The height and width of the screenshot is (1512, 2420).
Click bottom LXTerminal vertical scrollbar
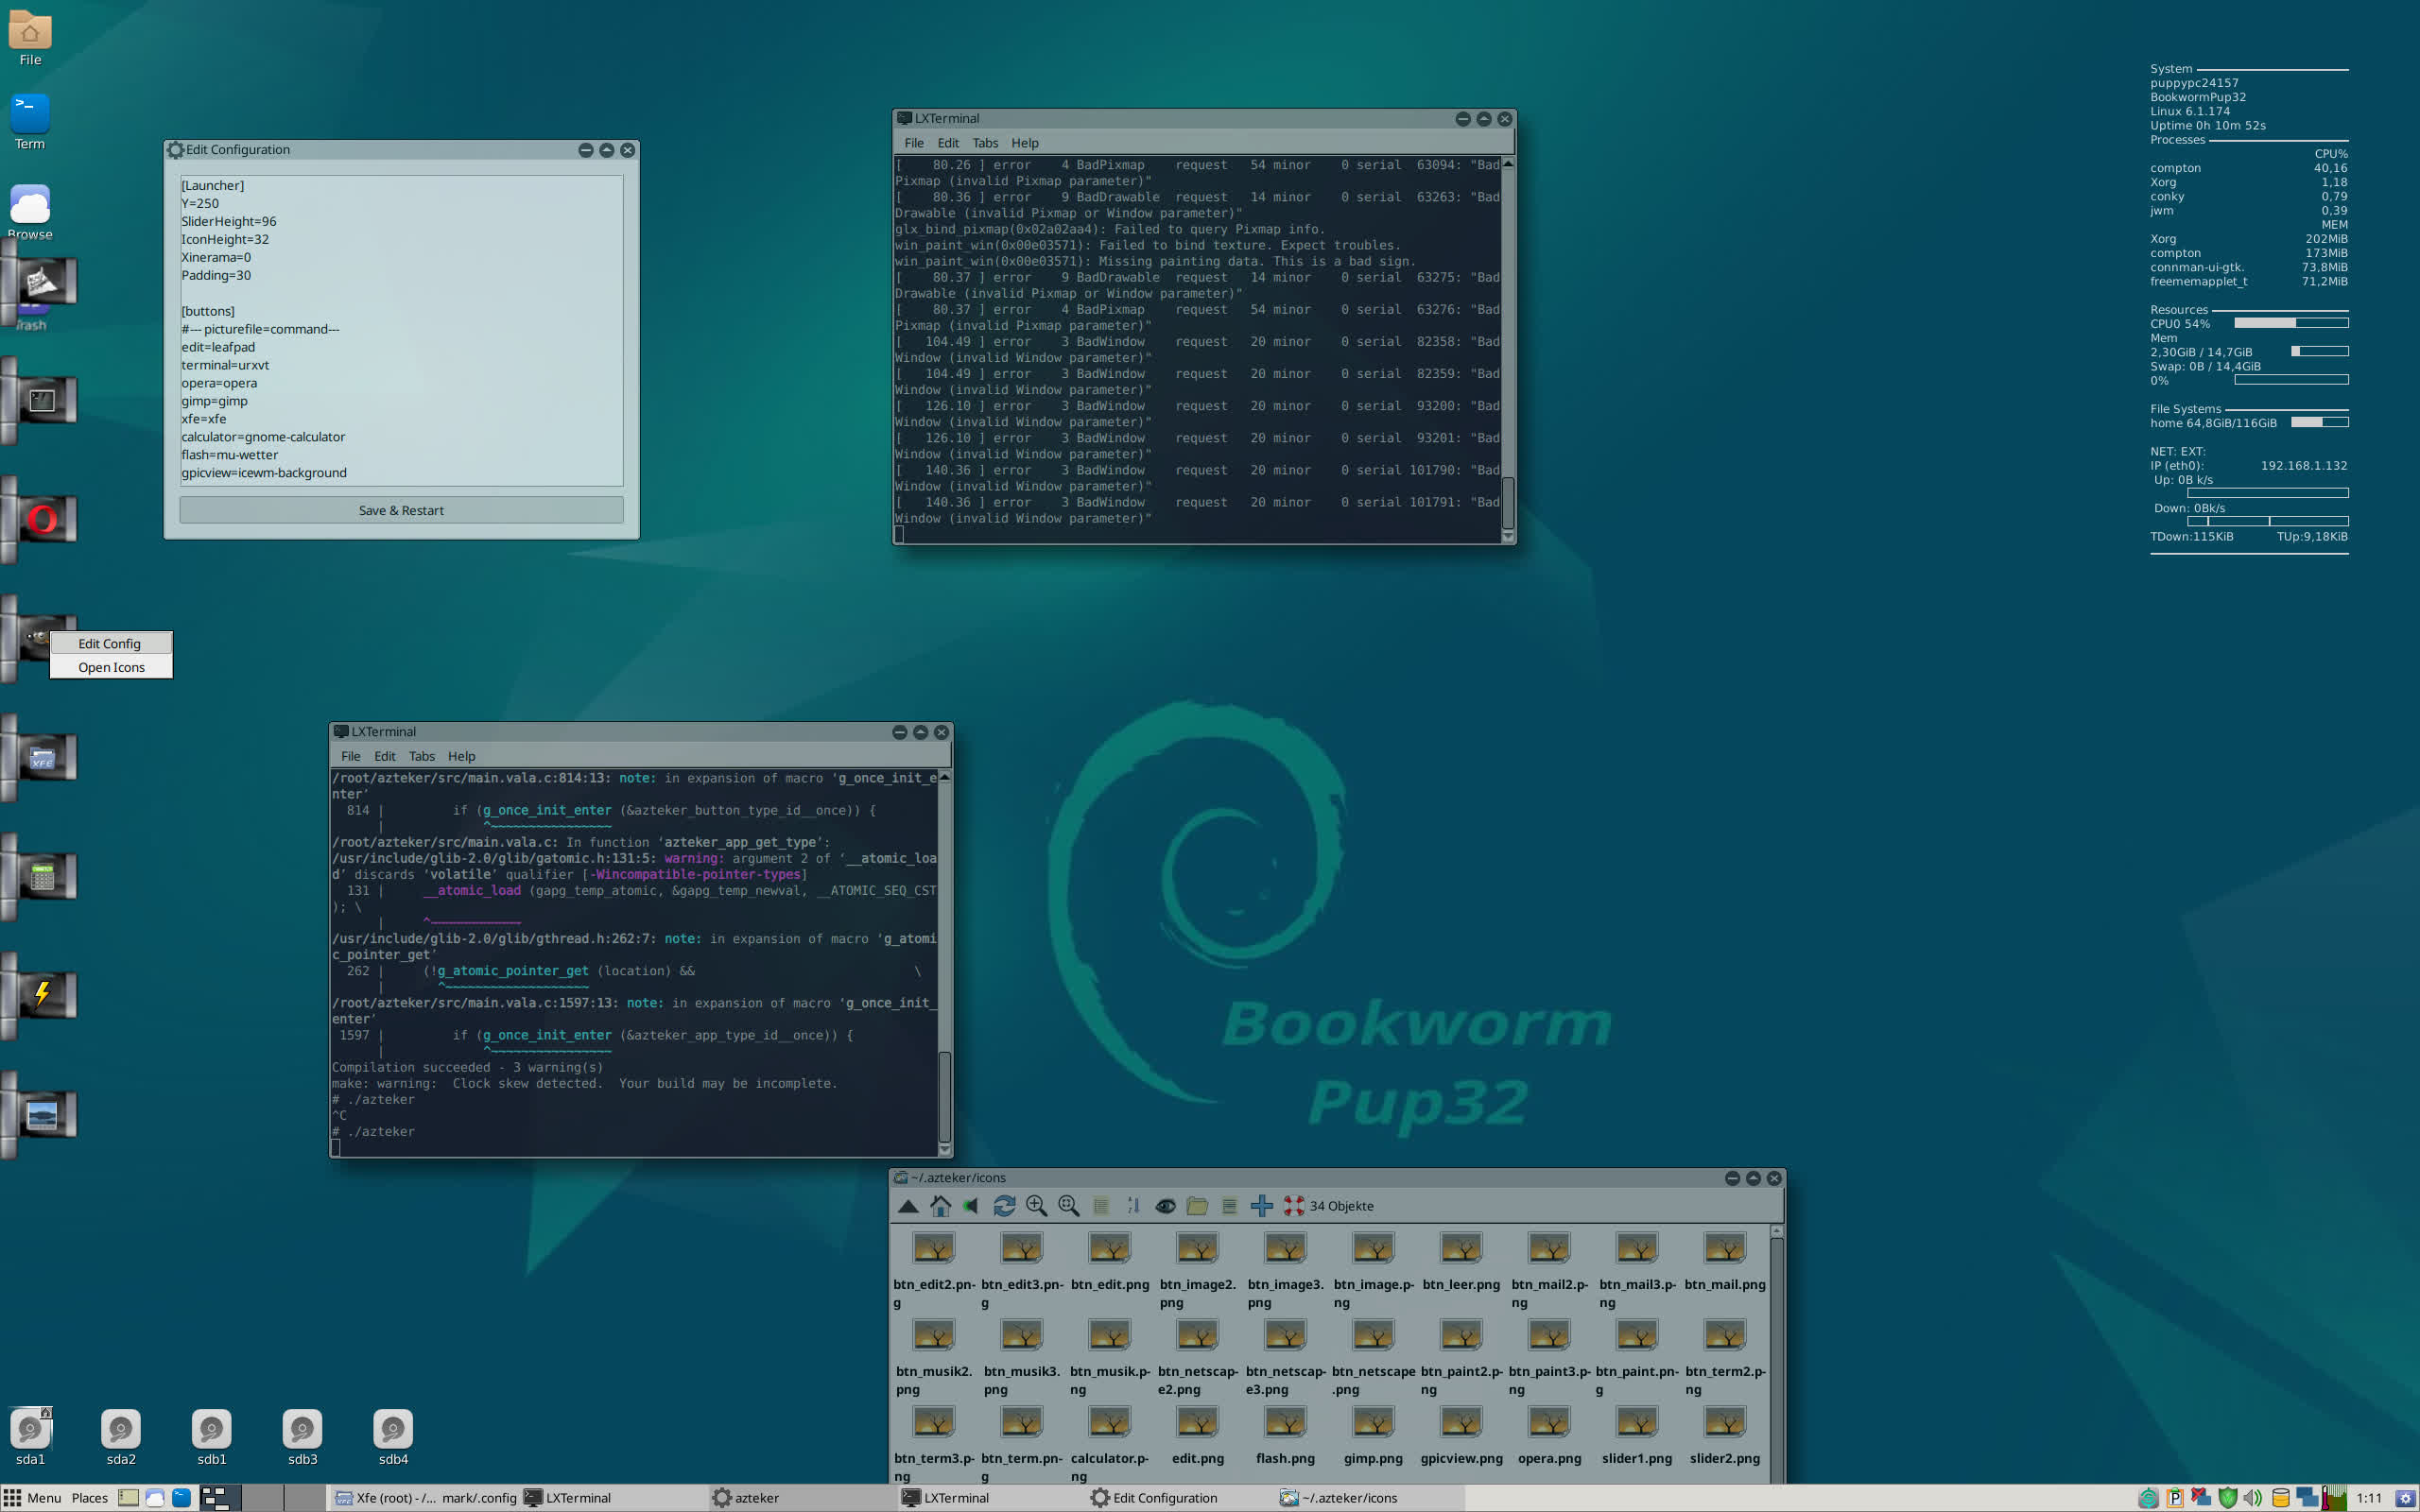point(944,963)
